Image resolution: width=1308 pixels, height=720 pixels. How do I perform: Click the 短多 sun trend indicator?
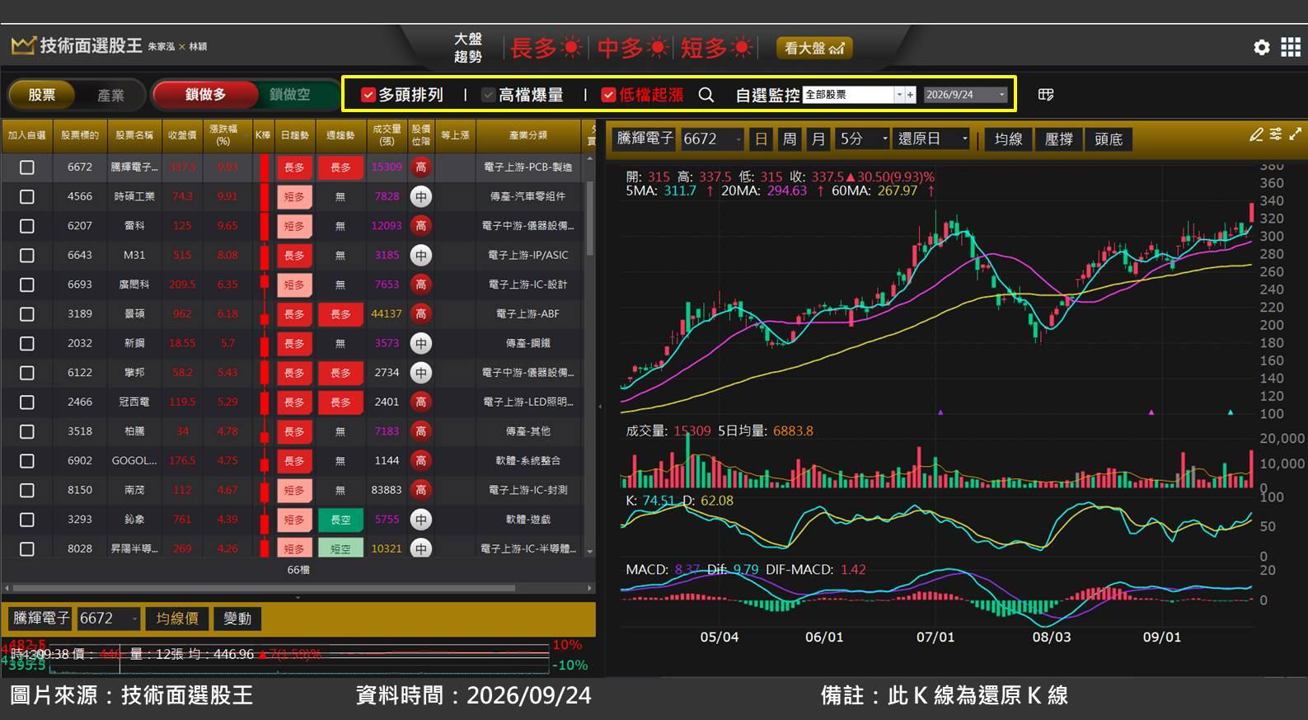point(717,48)
